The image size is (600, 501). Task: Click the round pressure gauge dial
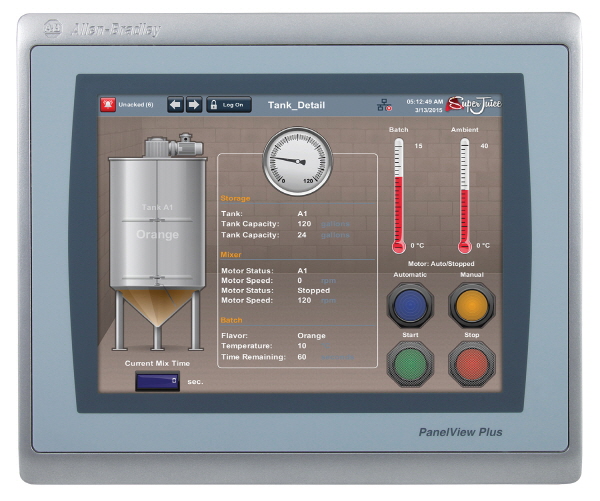(x=295, y=161)
